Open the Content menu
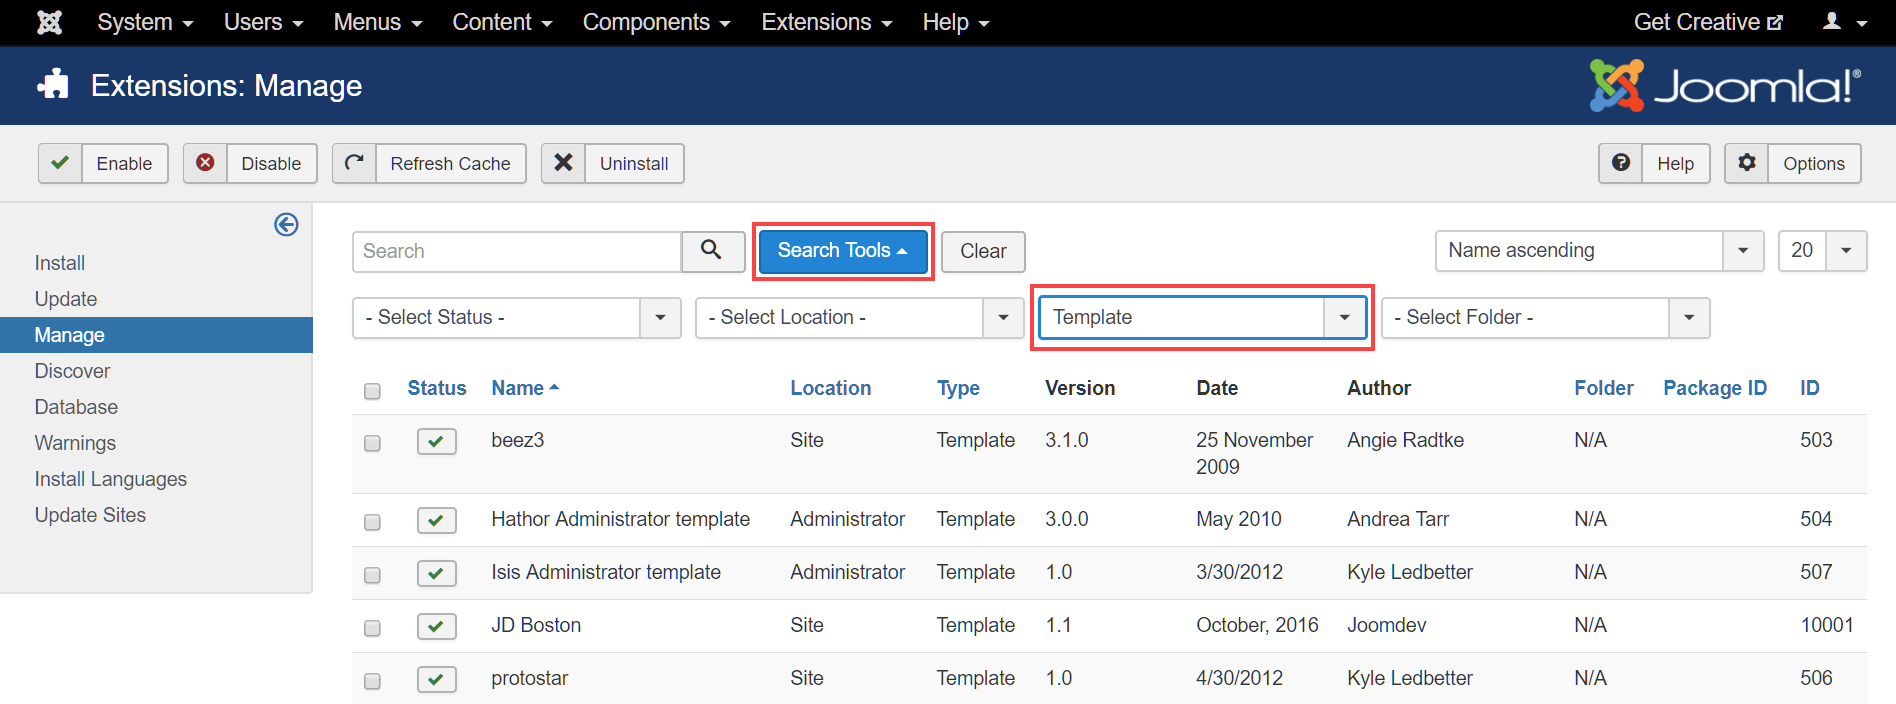The height and width of the screenshot is (704, 1896). pos(502,22)
